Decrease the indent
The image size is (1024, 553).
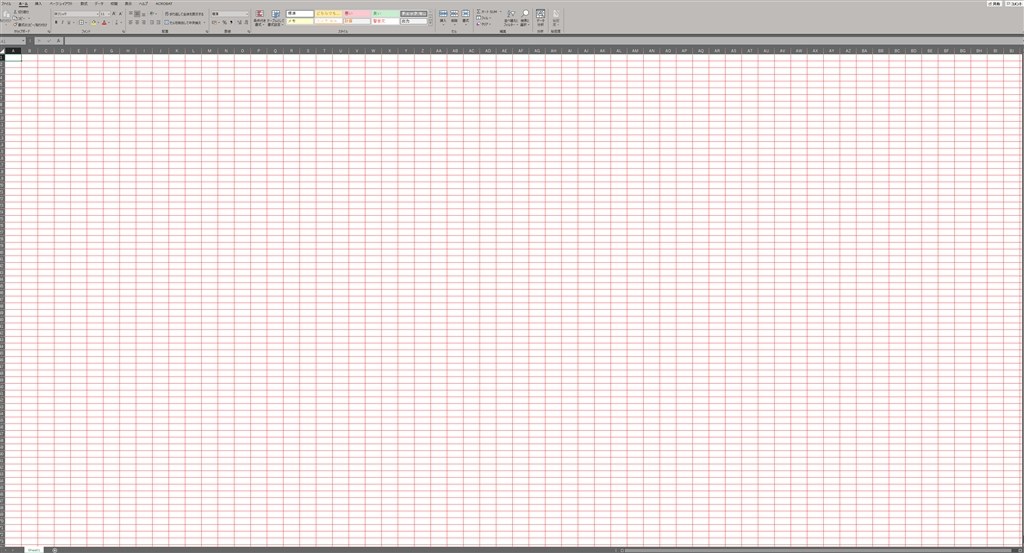[152, 22]
